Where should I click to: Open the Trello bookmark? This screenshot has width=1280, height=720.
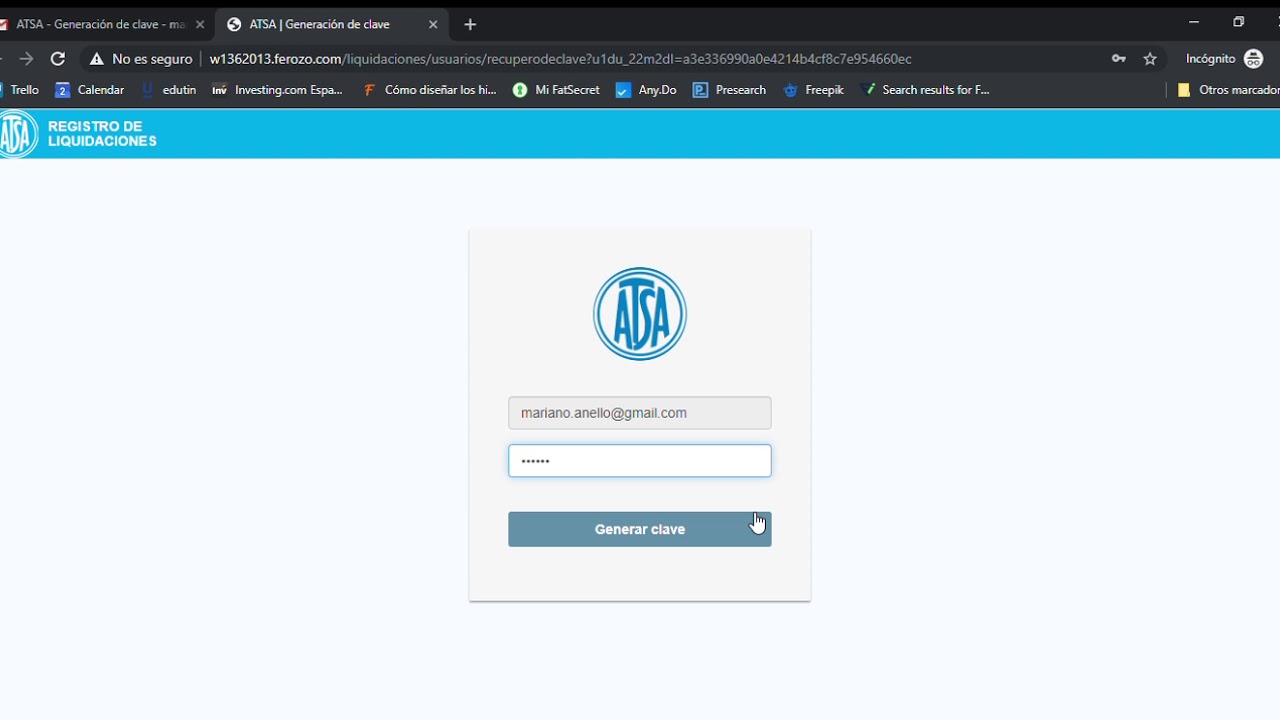pyautogui.click(x=20, y=90)
